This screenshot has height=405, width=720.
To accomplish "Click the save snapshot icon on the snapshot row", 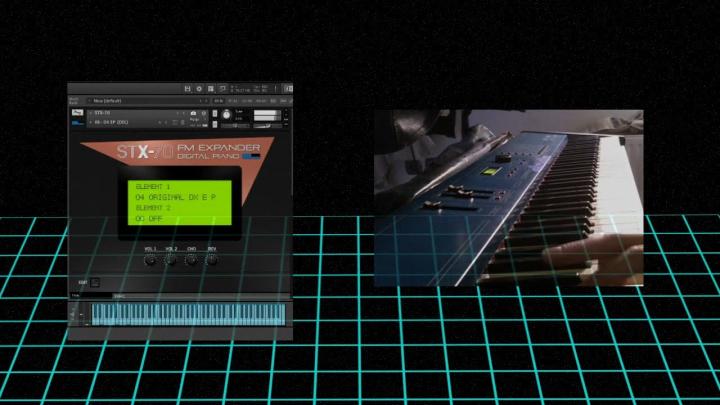I will point(174,123).
